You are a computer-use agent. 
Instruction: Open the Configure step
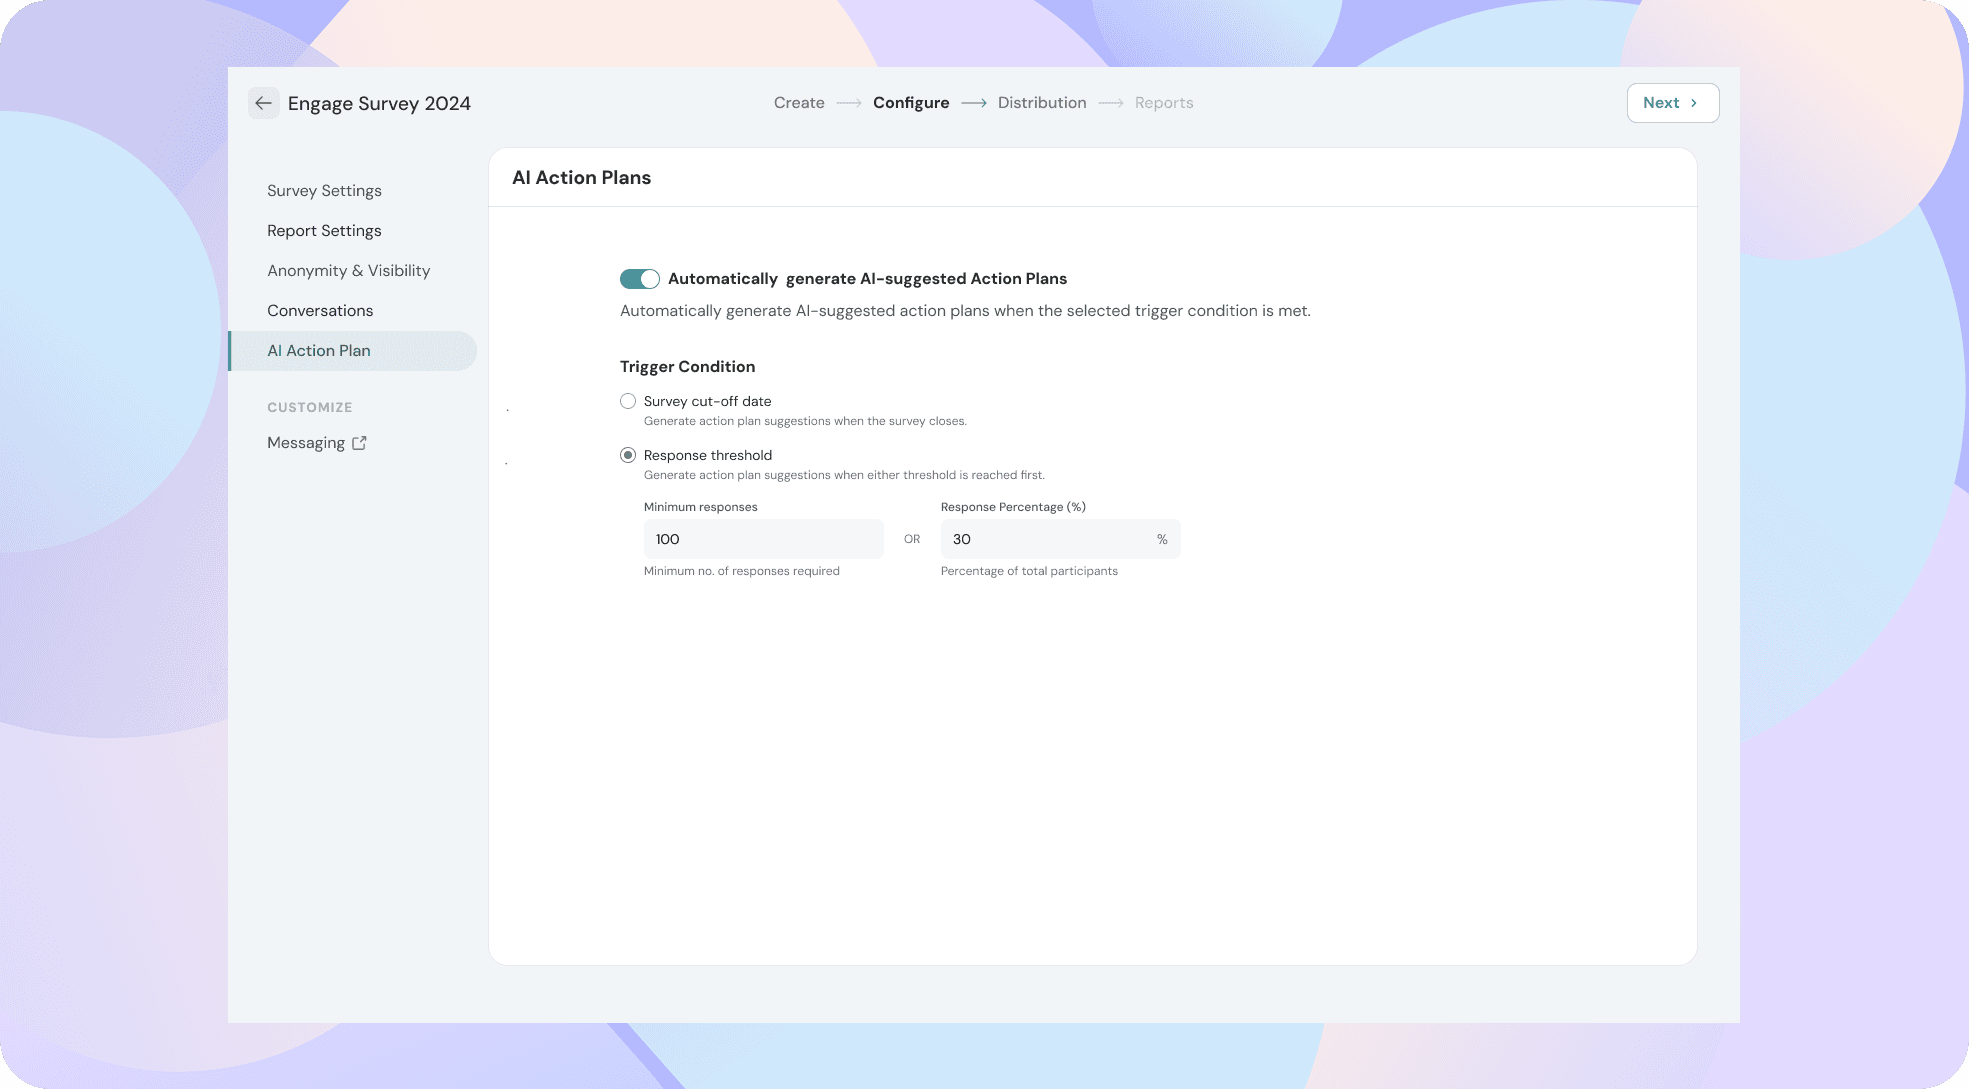[911, 103]
